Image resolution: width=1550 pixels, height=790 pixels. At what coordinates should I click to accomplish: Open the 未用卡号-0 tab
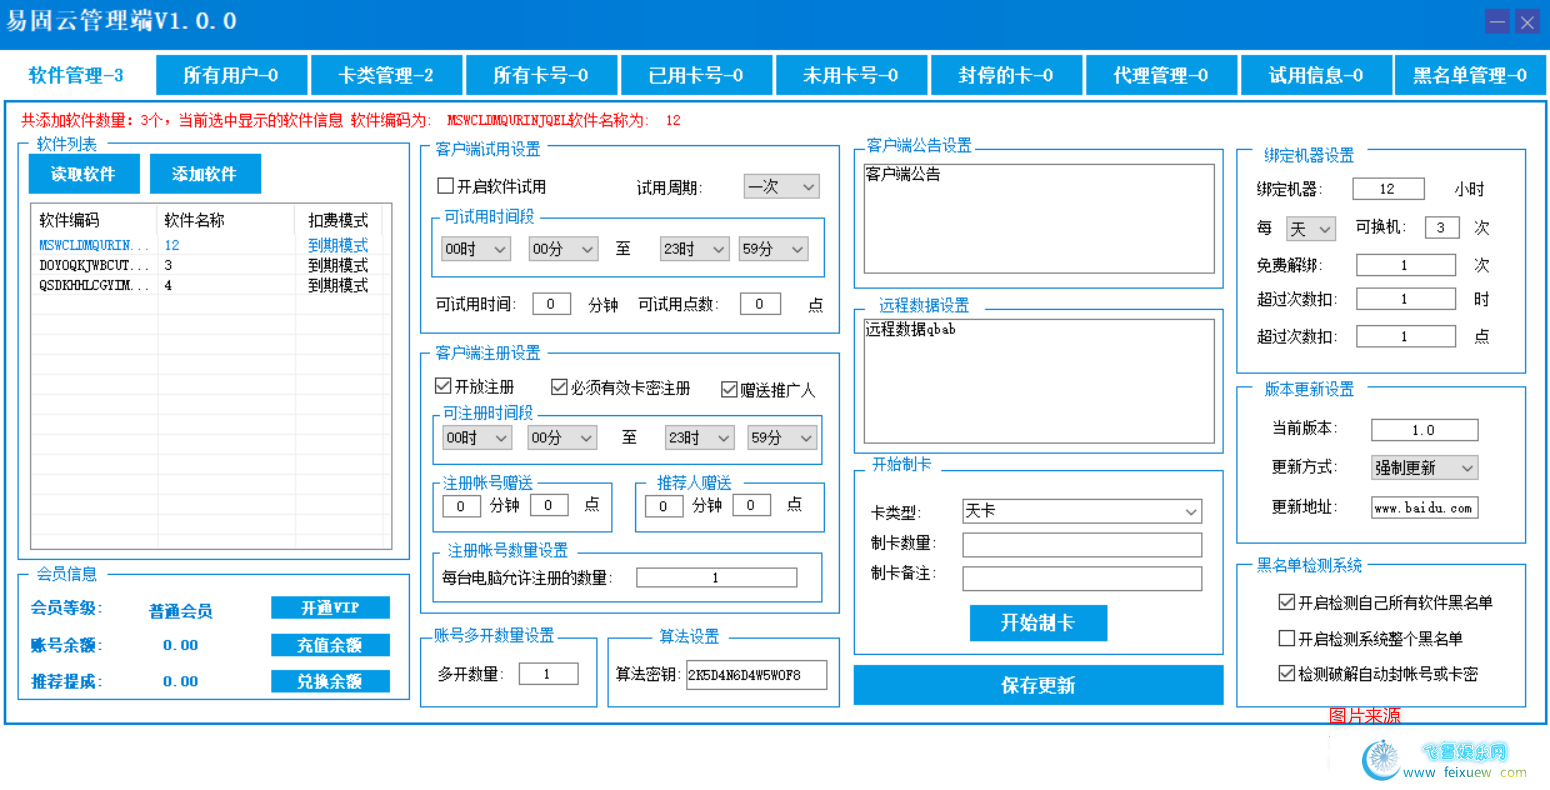click(x=851, y=75)
